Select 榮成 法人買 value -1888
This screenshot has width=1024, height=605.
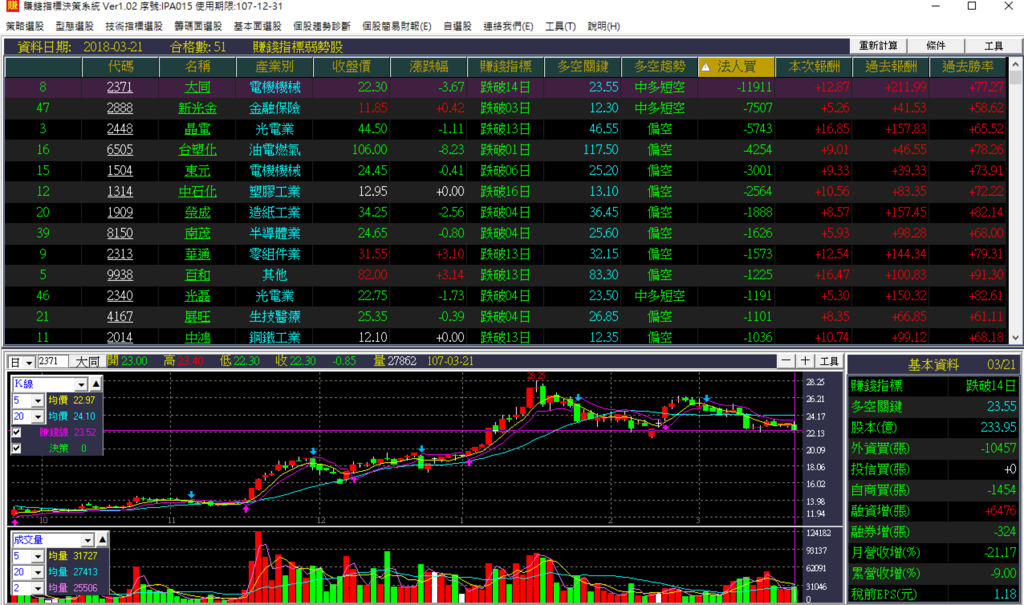click(x=757, y=212)
